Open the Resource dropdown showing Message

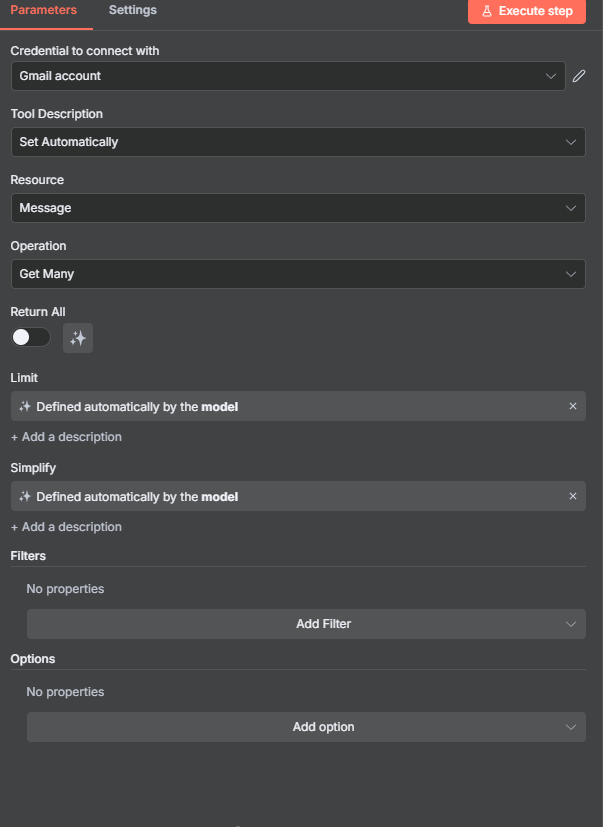(297, 208)
